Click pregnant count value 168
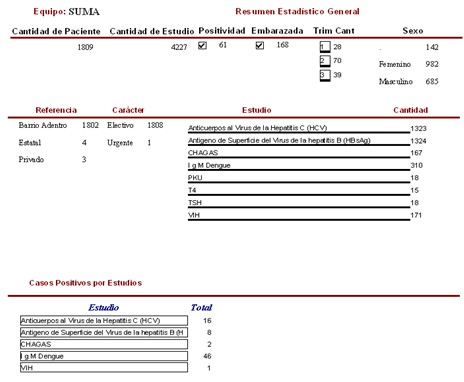464x382 pixels. click(282, 45)
